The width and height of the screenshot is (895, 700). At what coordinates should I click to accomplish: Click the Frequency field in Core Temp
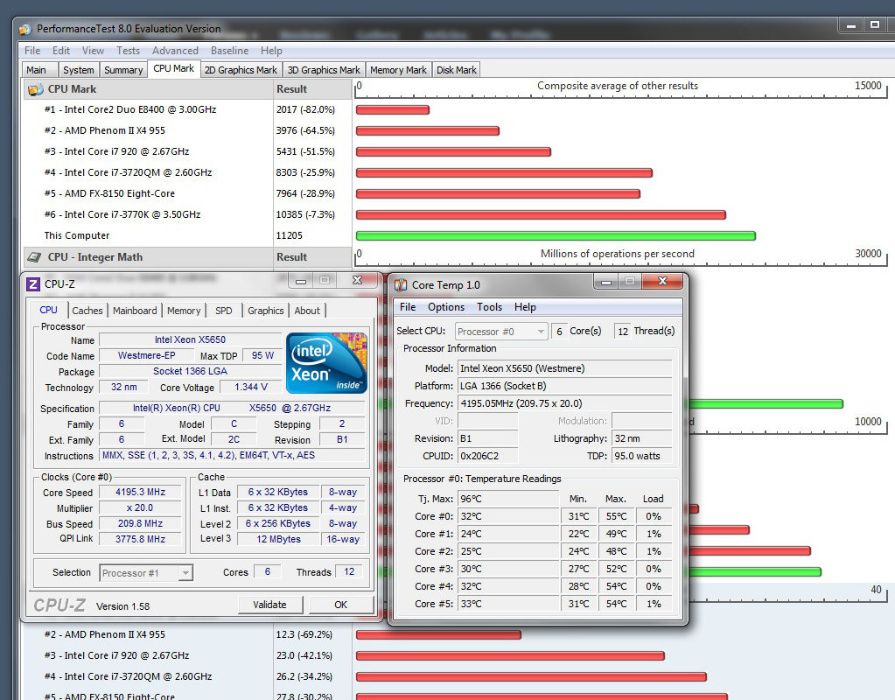point(565,403)
